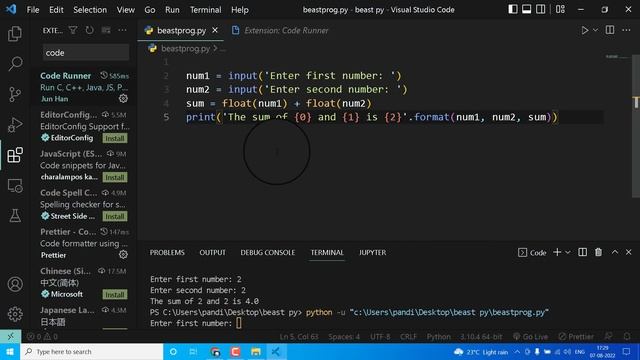
Task: Open the Selection menu
Action: click(90, 10)
